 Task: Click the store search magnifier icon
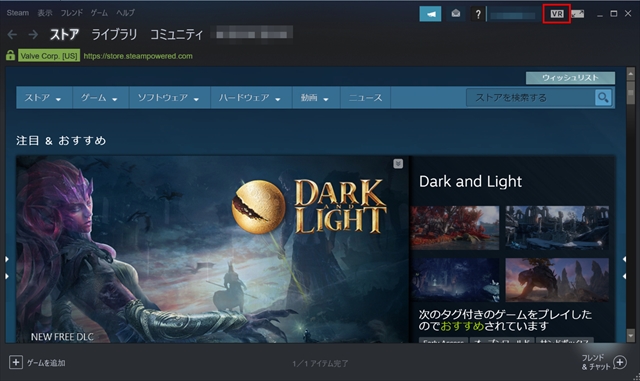[603, 98]
